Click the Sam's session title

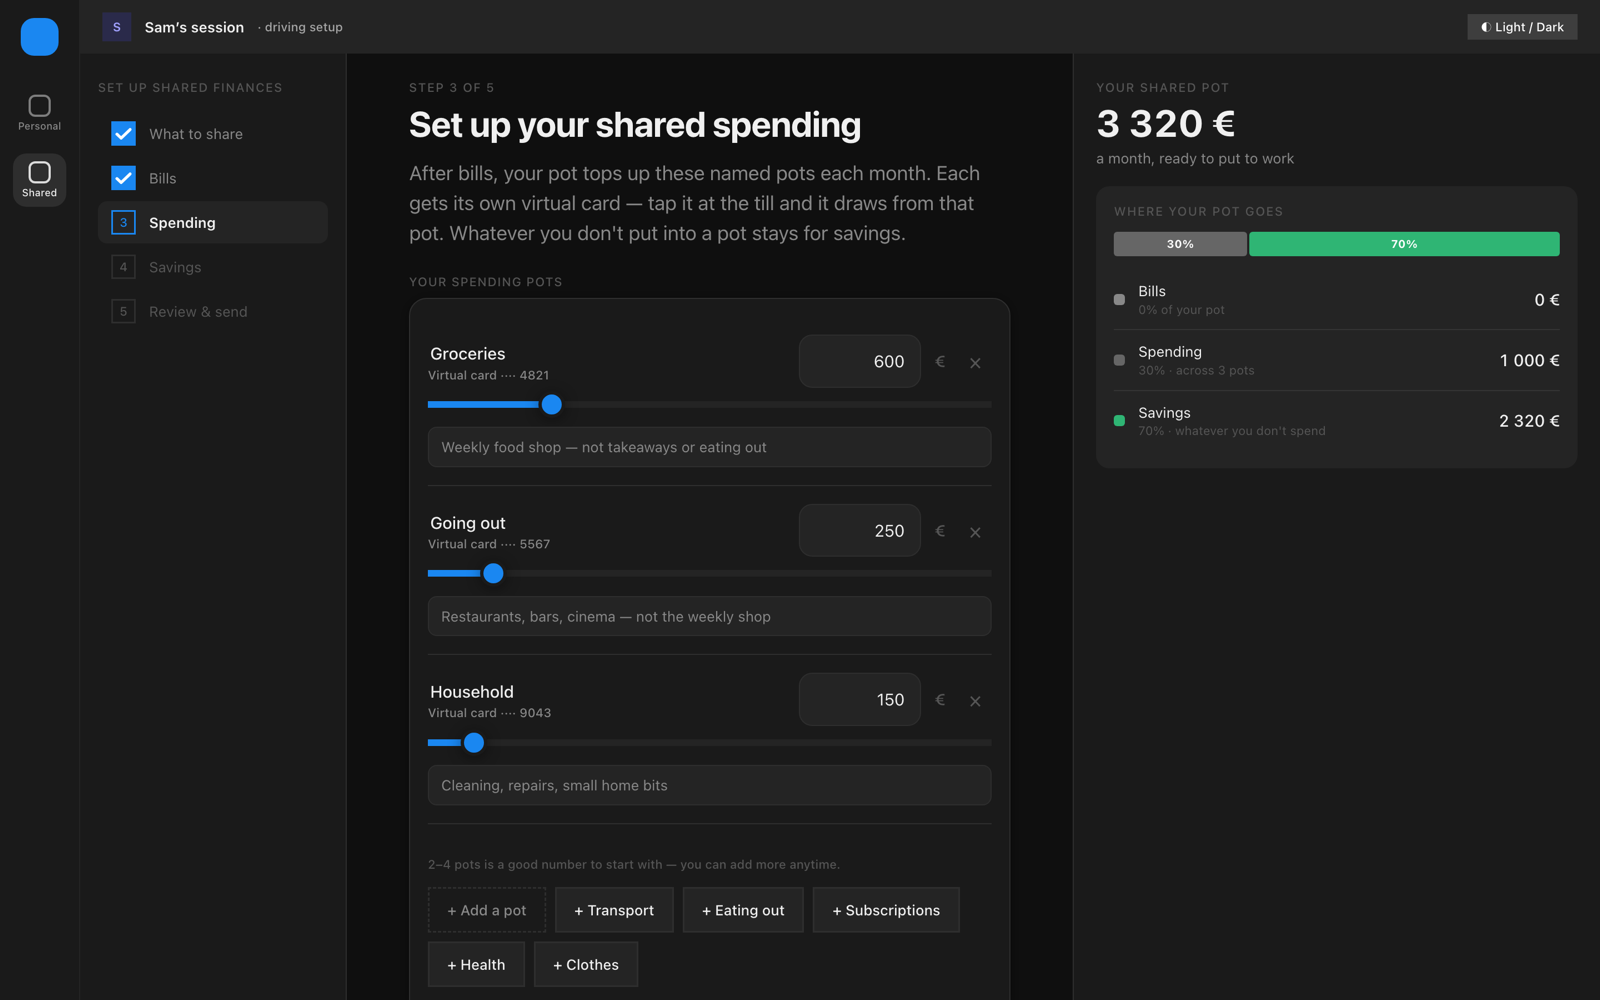194,27
